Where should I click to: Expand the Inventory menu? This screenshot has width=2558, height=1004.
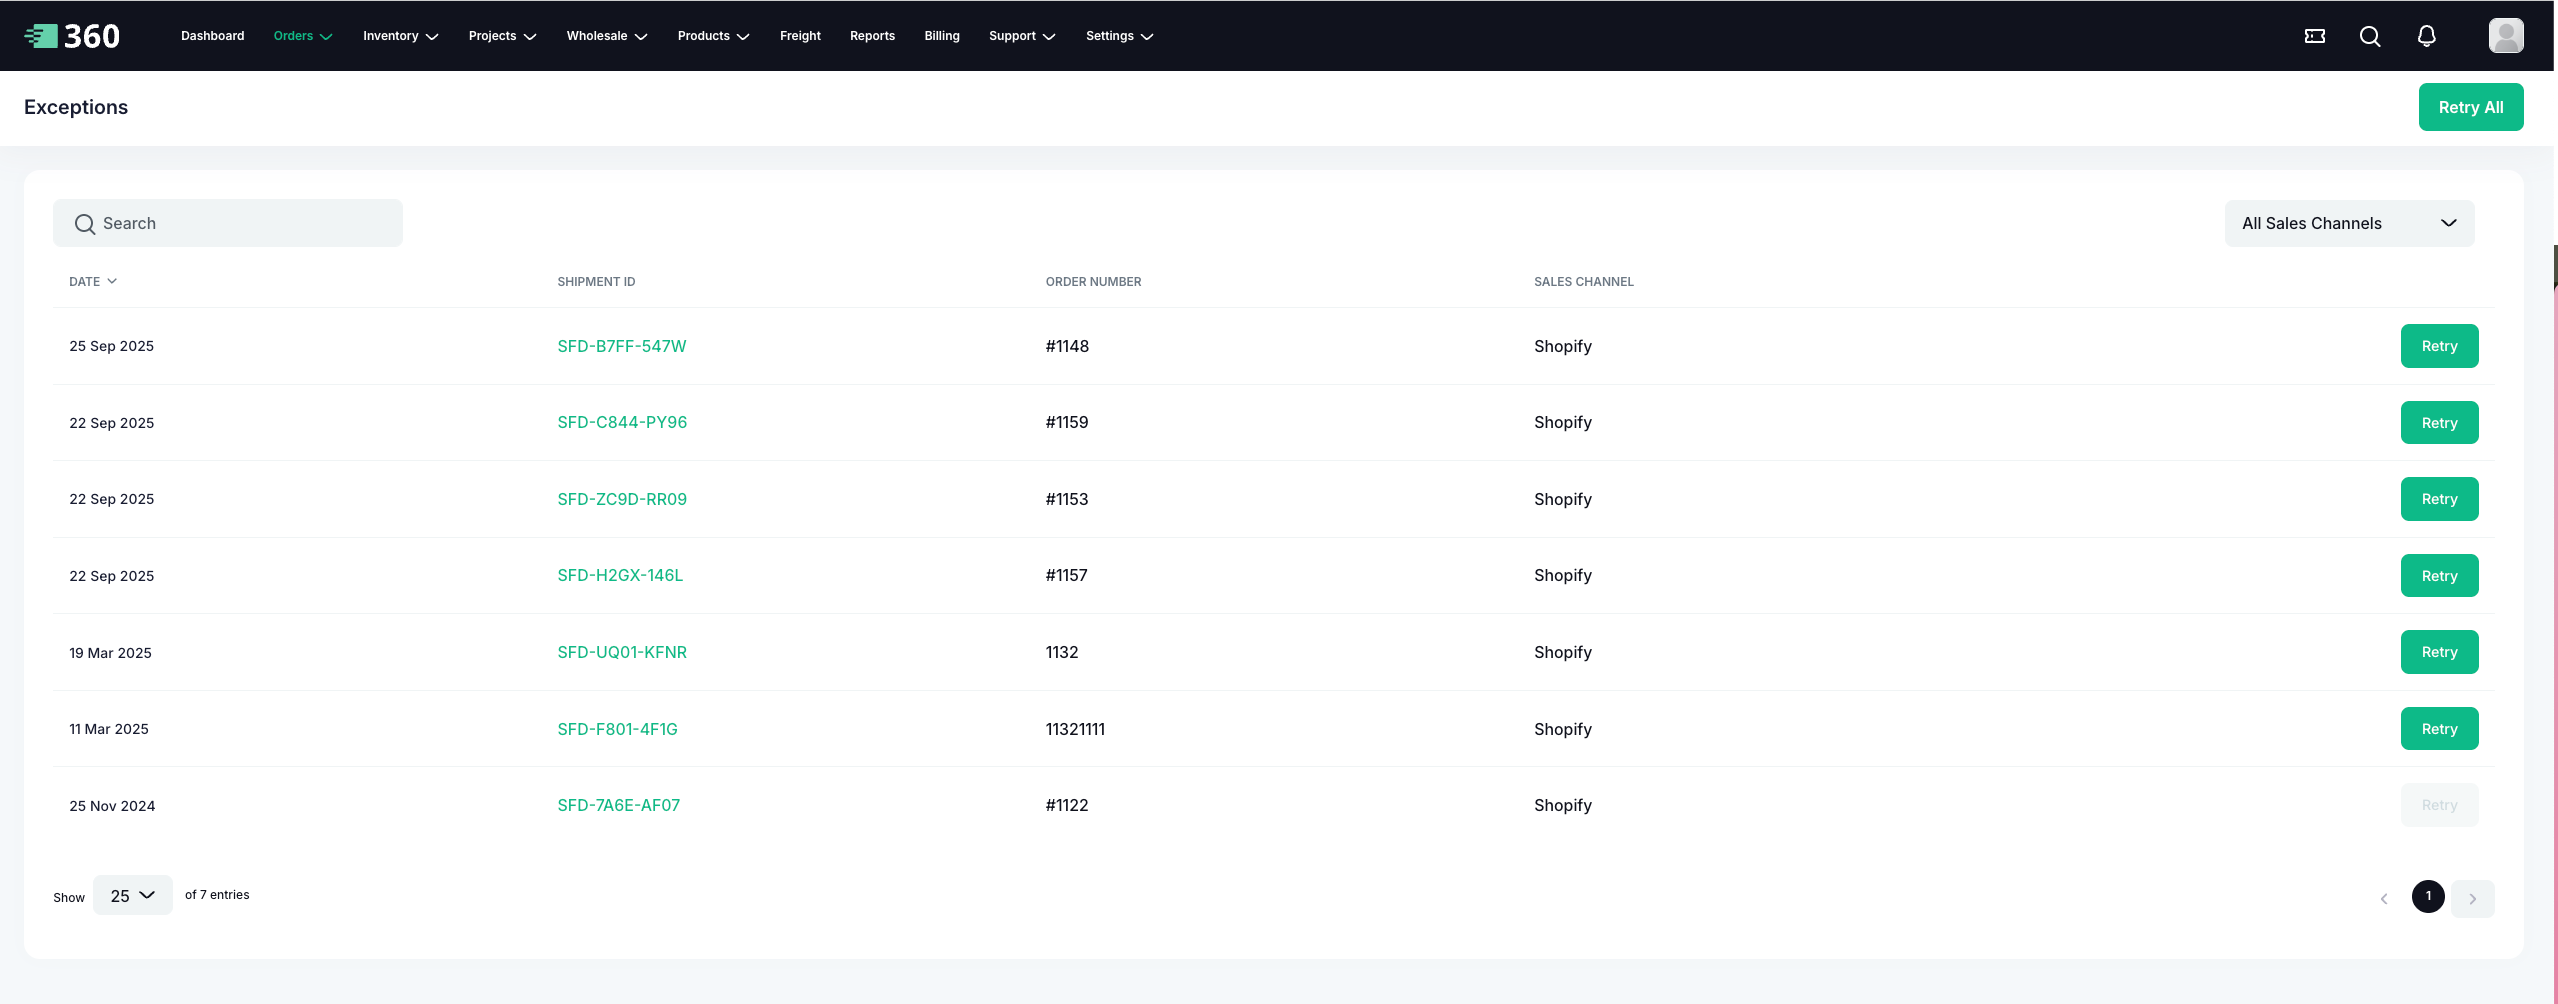400,36
